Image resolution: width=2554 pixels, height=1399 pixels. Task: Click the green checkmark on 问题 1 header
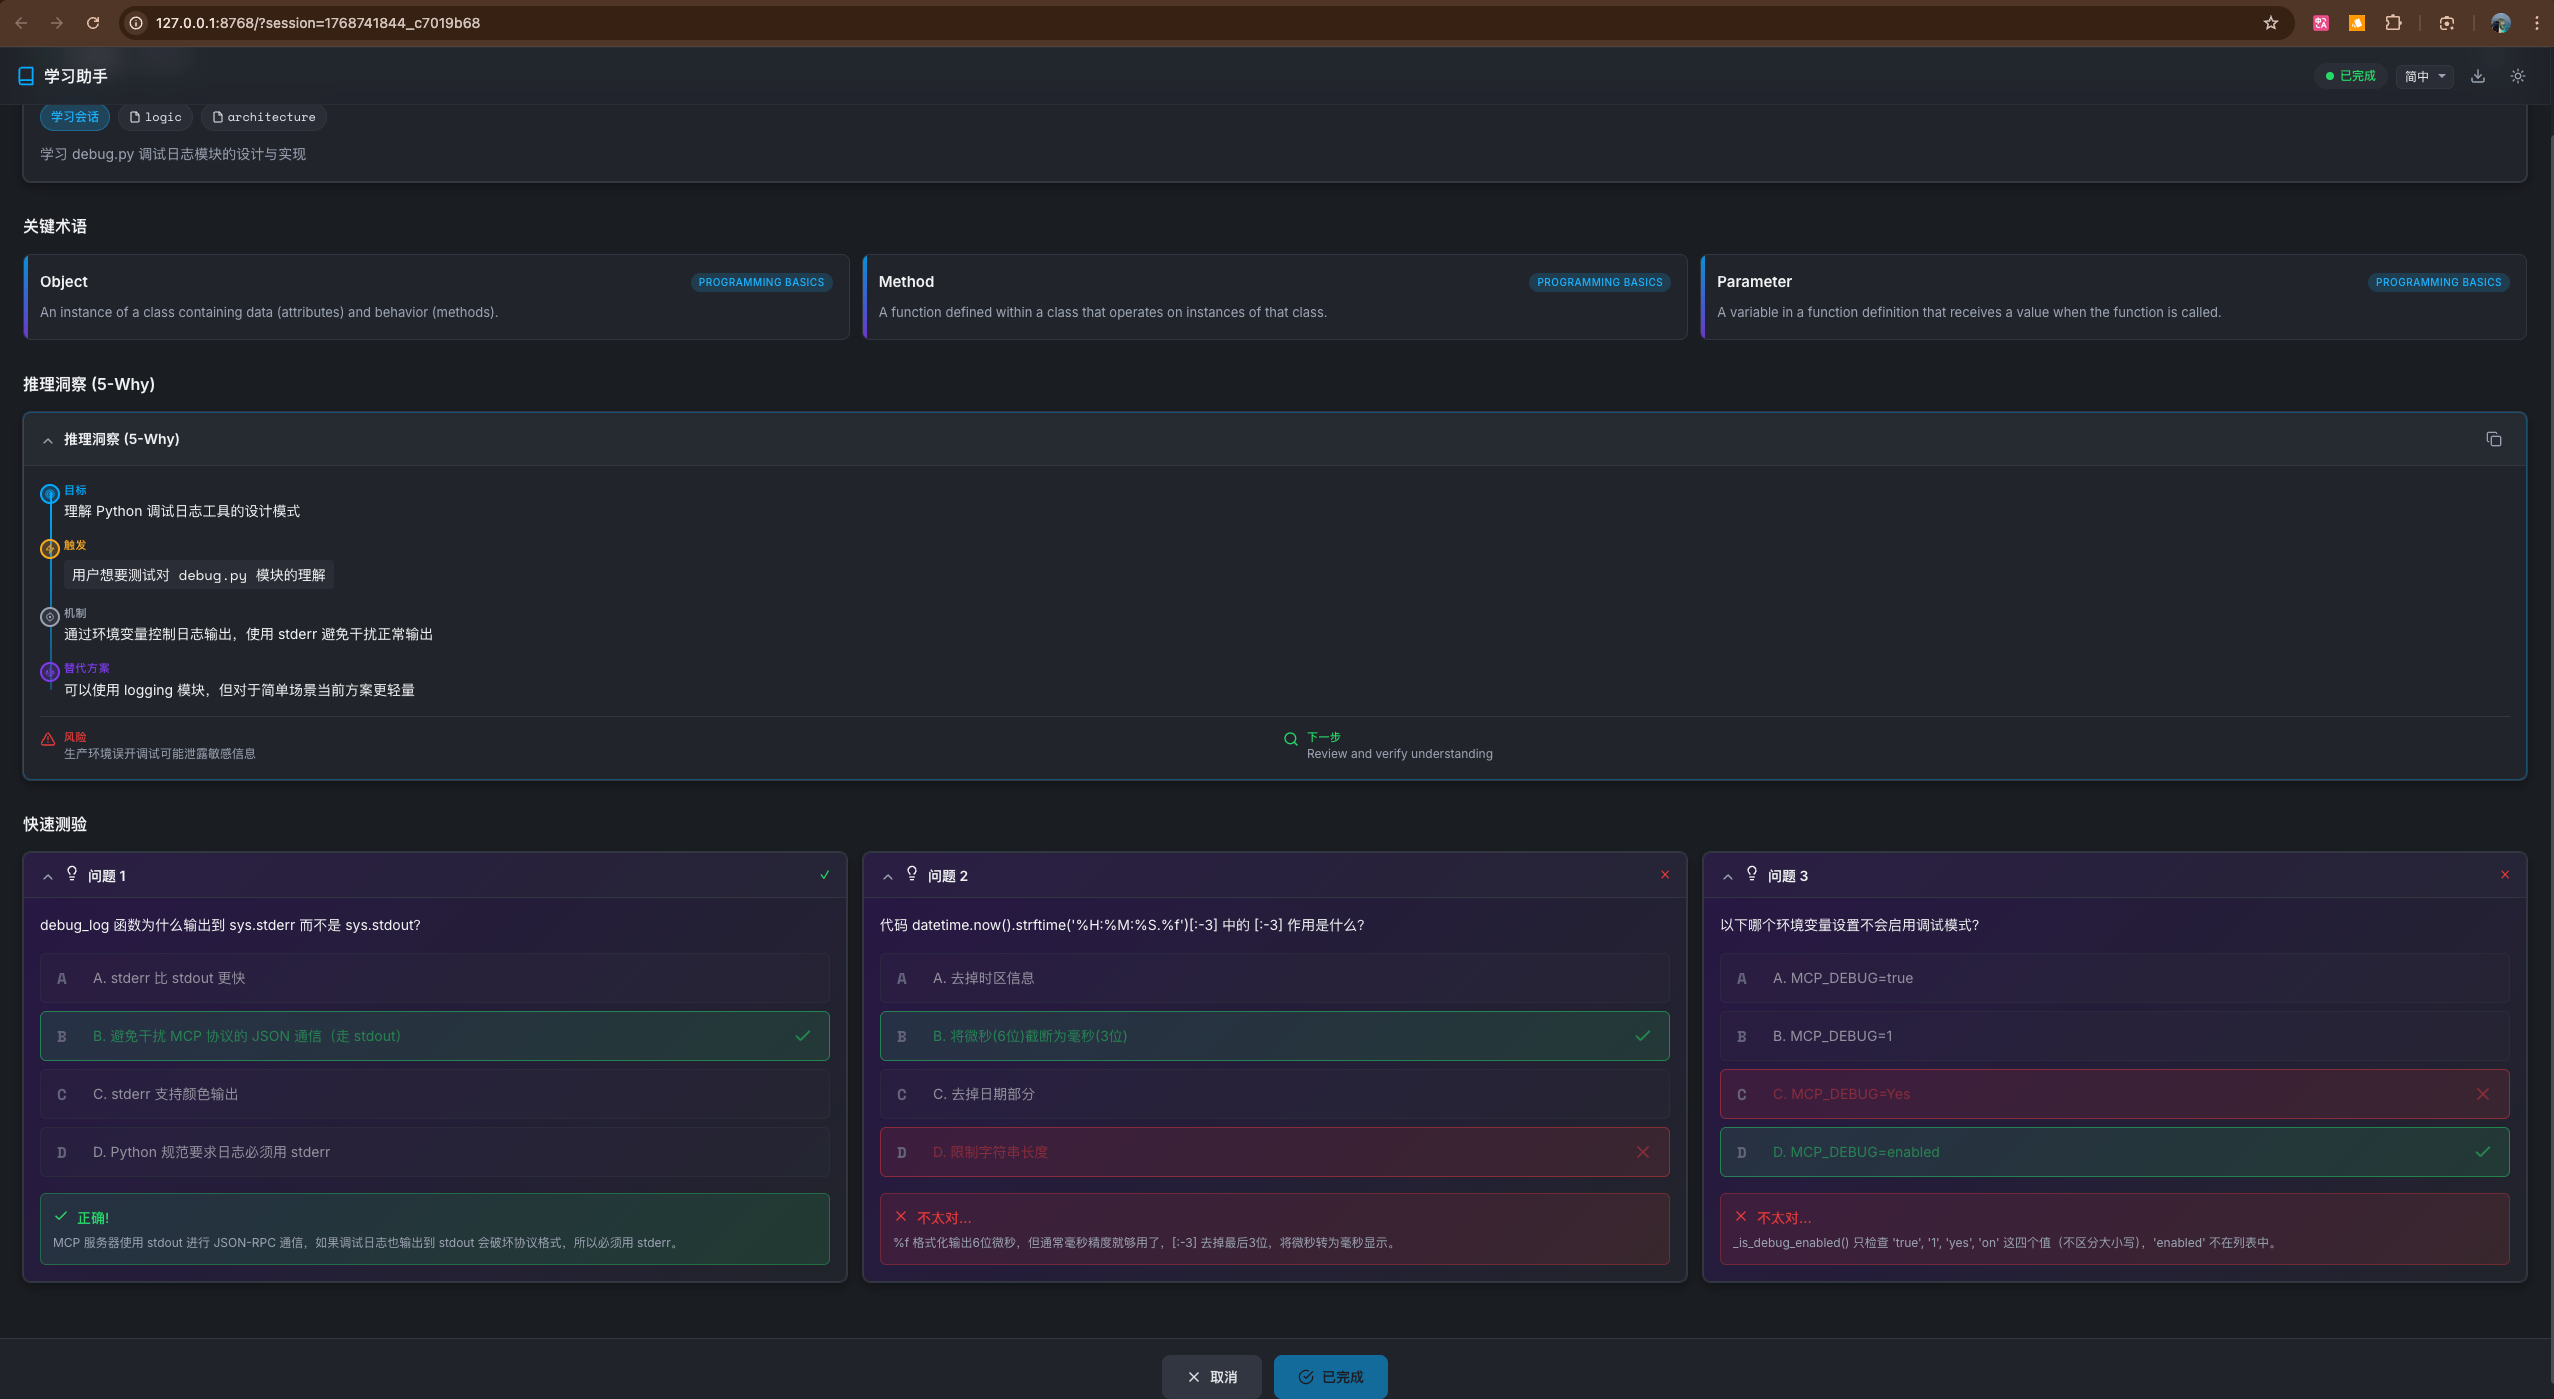click(825, 875)
